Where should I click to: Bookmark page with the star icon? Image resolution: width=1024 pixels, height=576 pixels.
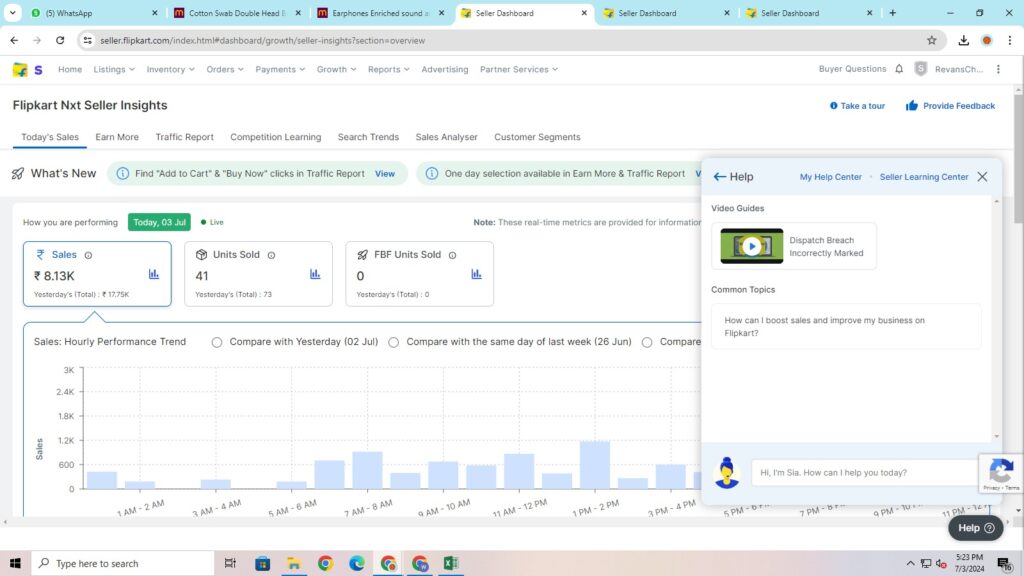(932, 40)
